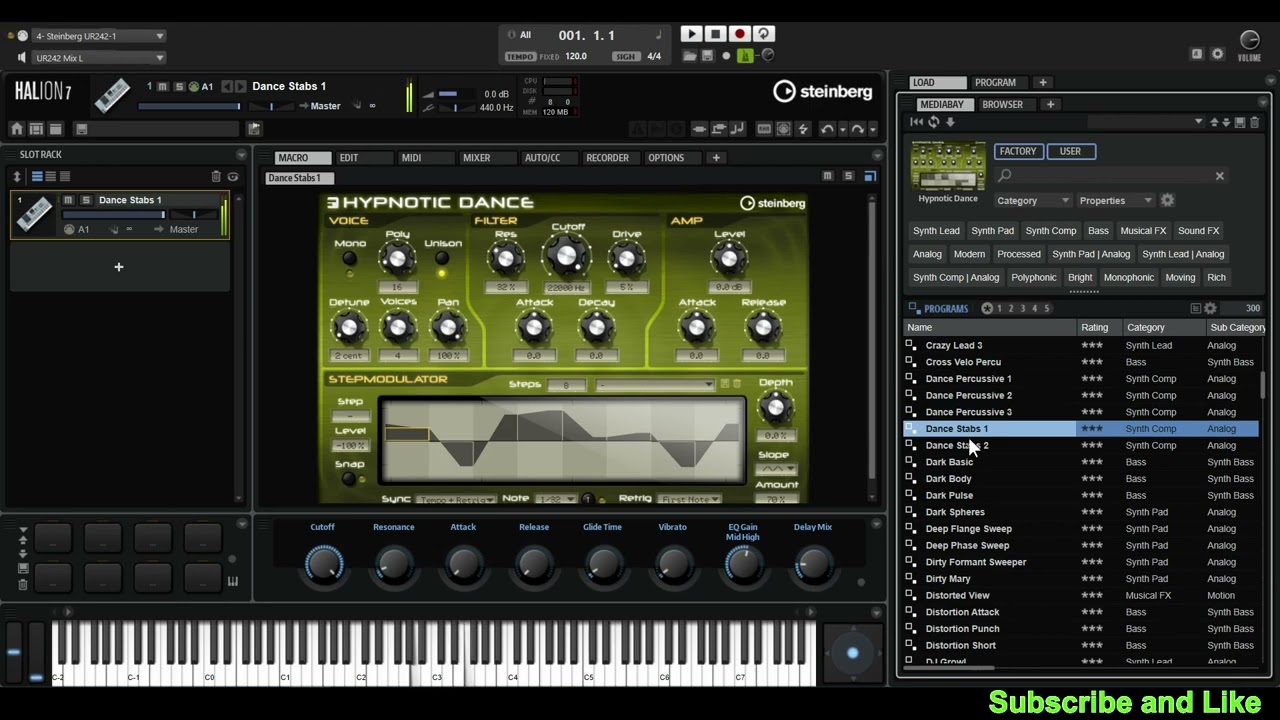Start playback with the Play button
Screen dimensions: 1280x720
pos(691,34)
